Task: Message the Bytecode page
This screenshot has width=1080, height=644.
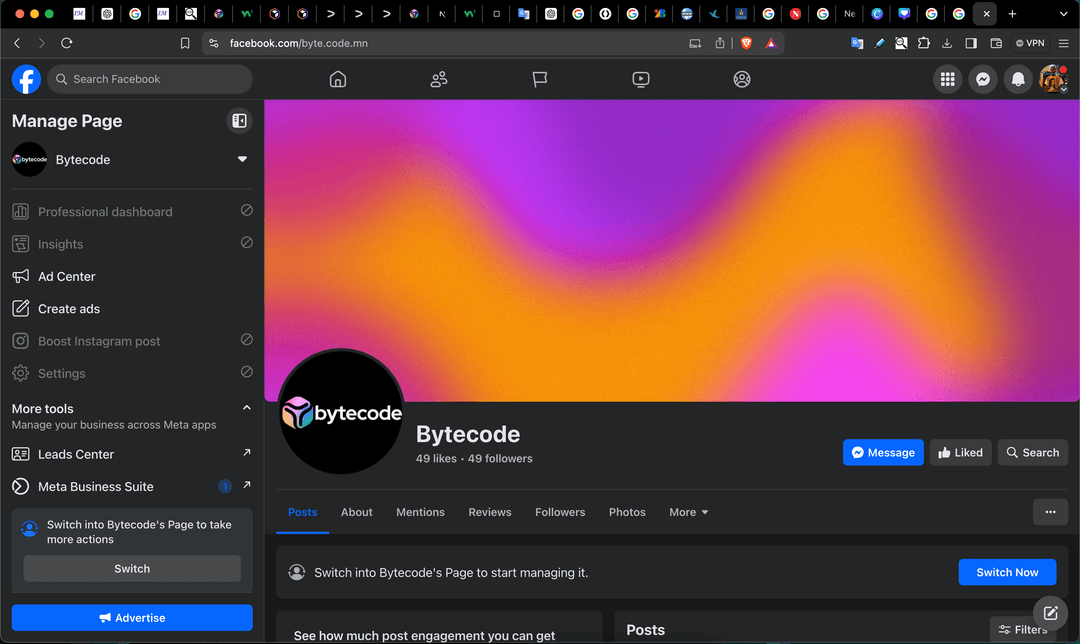Action: [883, 453]
